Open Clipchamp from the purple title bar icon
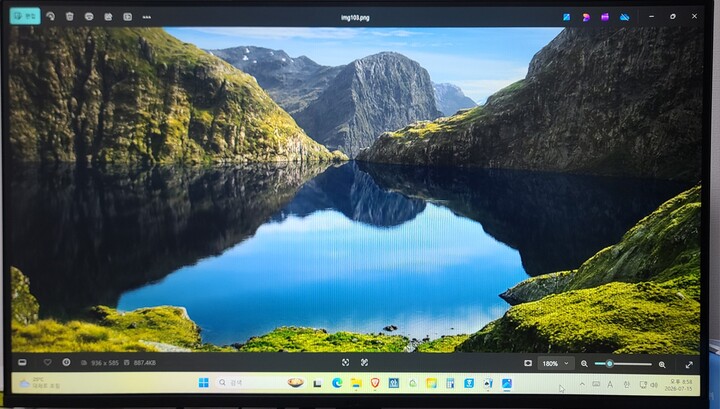The image size is (720, 409). (x=605, y=17)
